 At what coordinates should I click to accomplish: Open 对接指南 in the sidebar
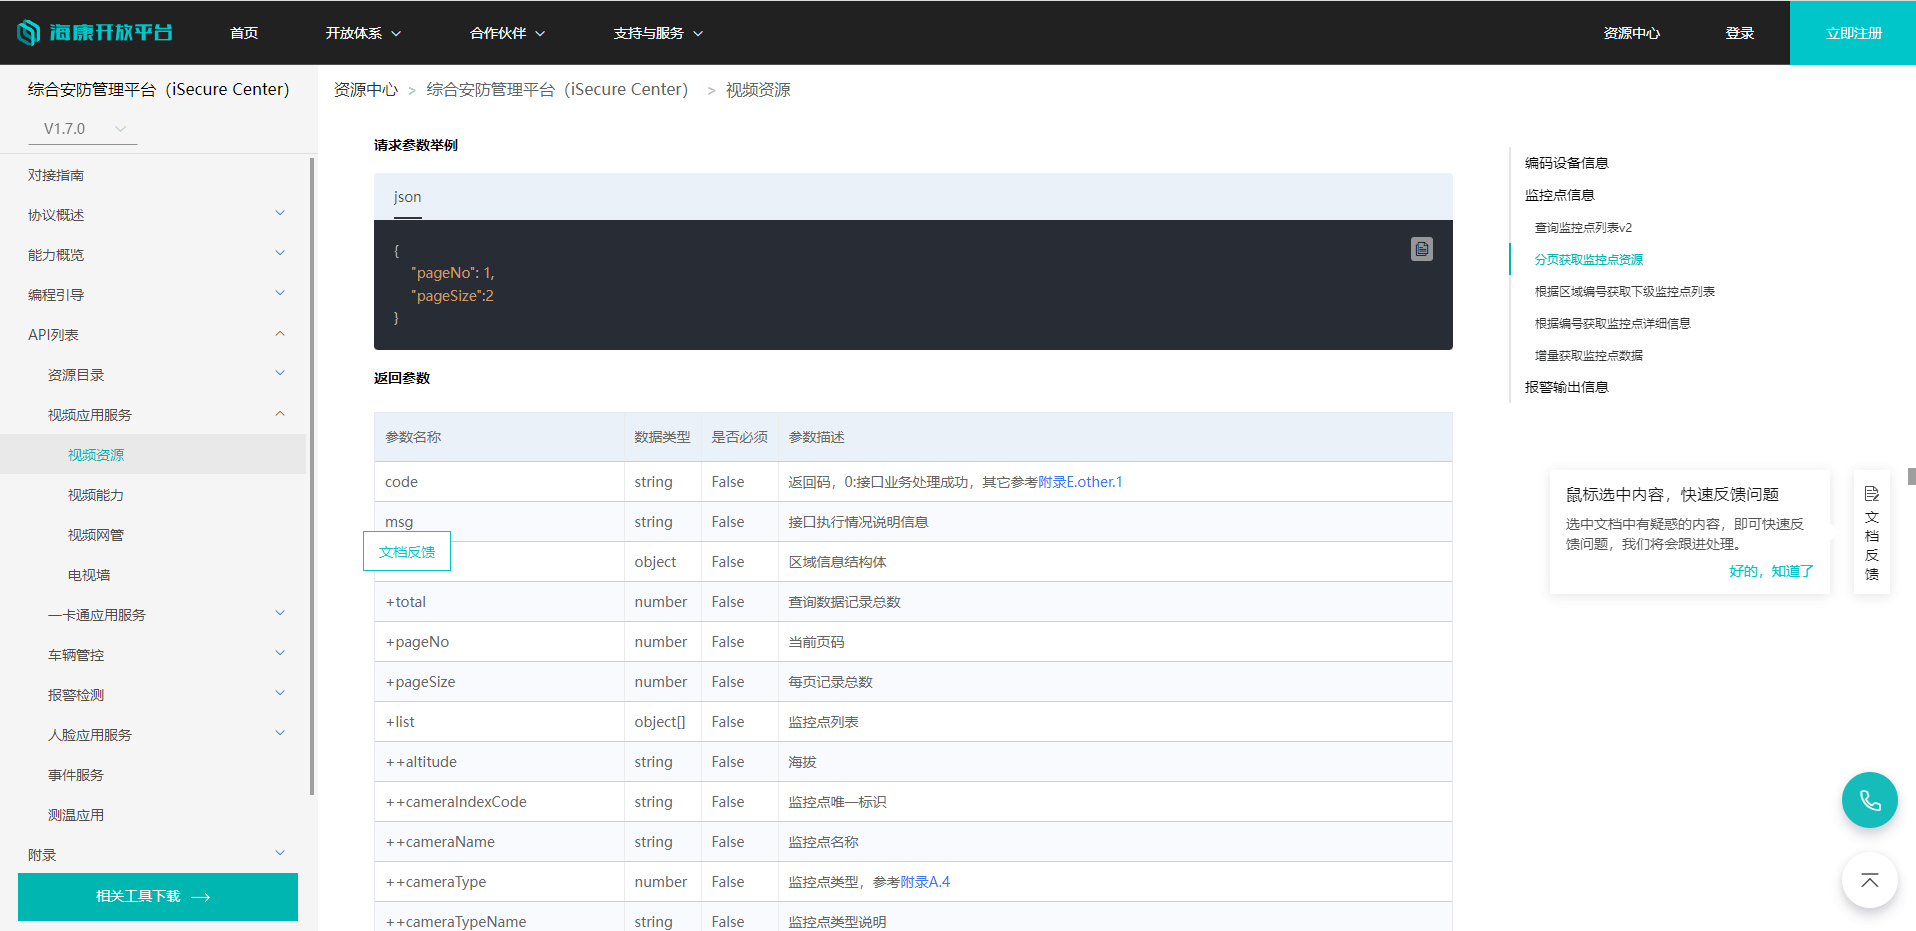pos(56,175)
